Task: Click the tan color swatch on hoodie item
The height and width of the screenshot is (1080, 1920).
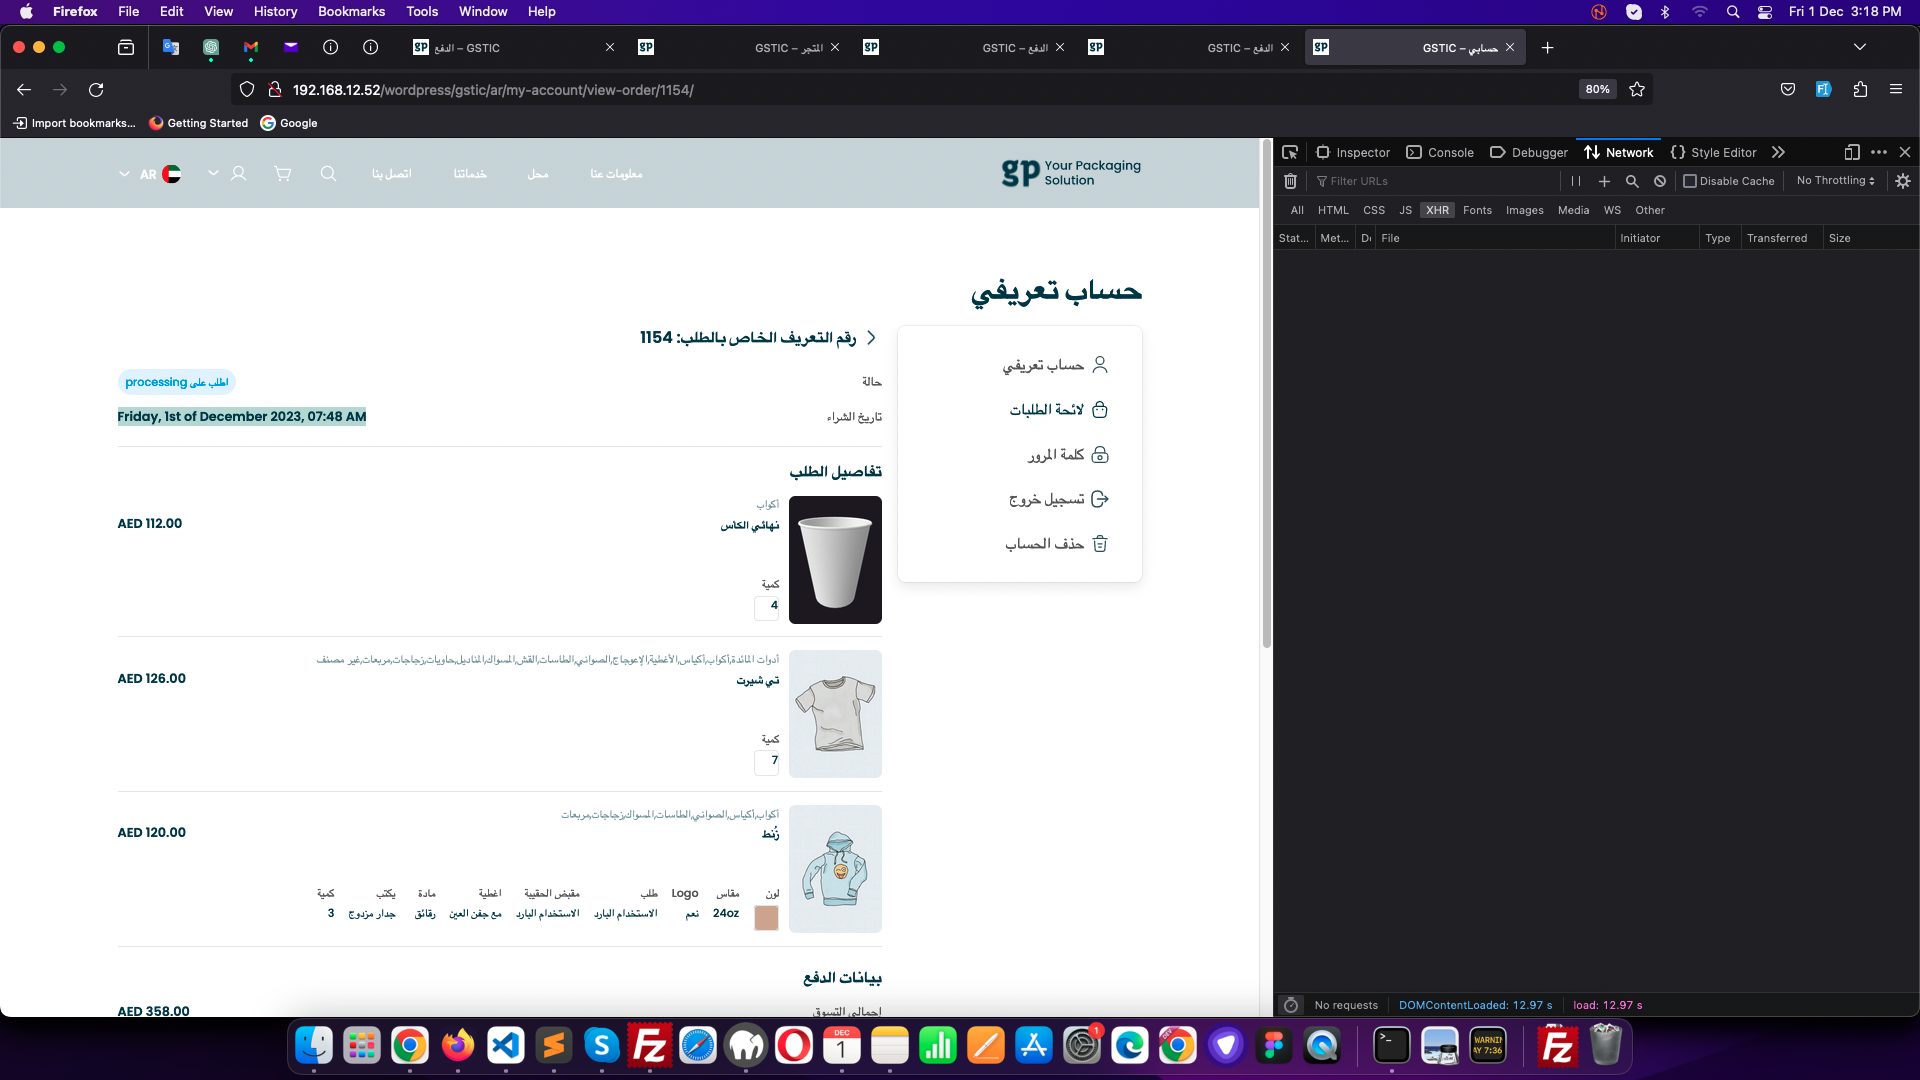Action: point(767,917)
